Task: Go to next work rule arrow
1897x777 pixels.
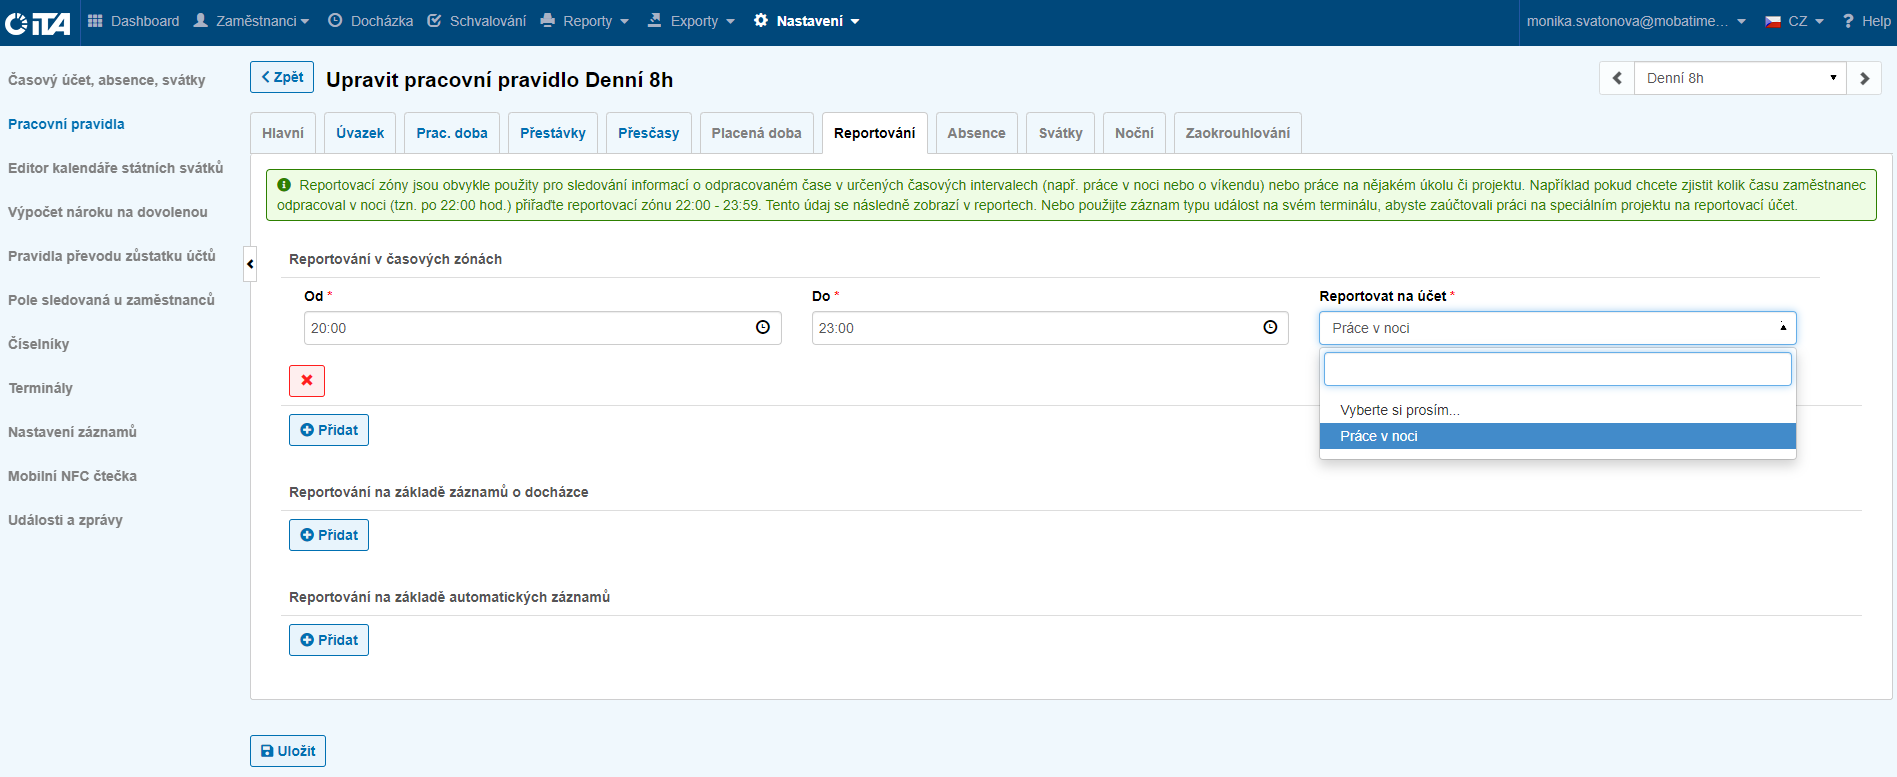Action: pyautogui.click(x=1864, y=78)
